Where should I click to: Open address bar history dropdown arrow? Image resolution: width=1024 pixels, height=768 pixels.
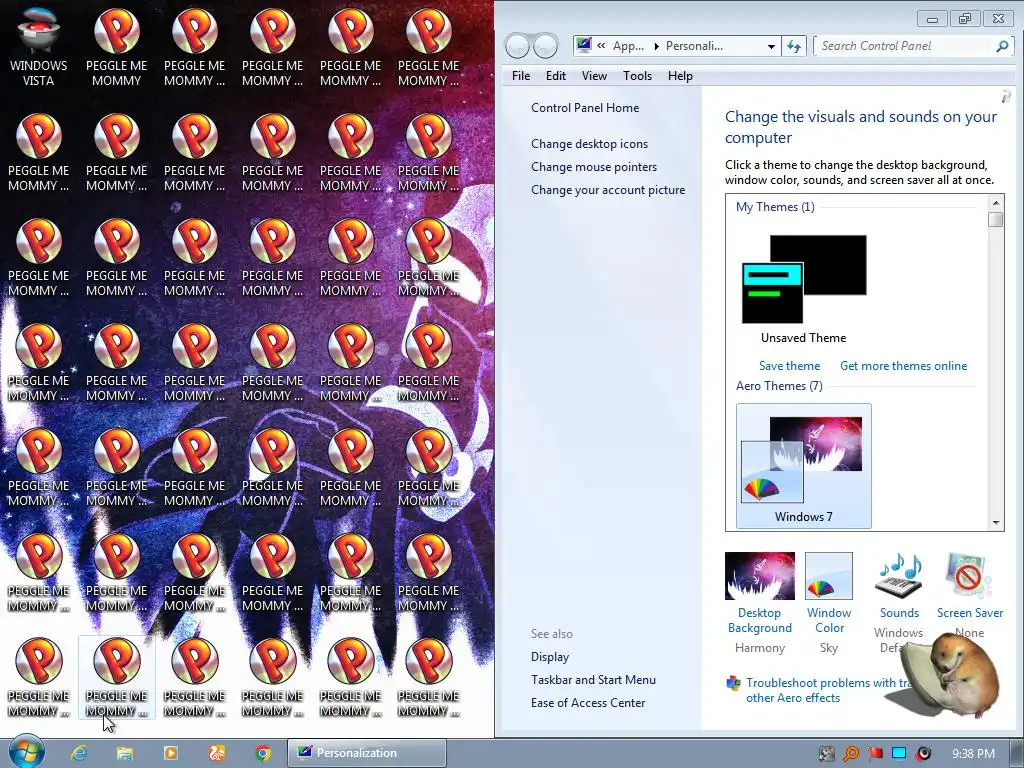(x=771, y=46)
